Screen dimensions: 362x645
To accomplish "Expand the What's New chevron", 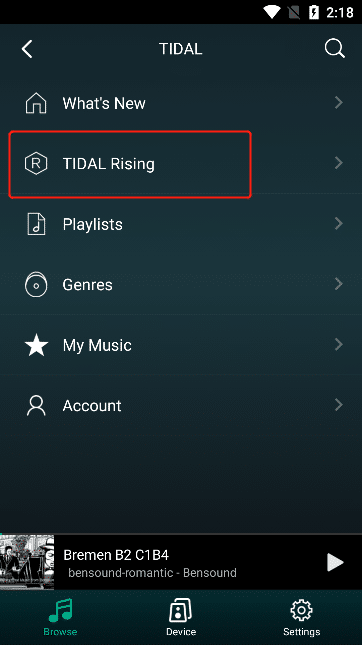I will coord(339,102).
